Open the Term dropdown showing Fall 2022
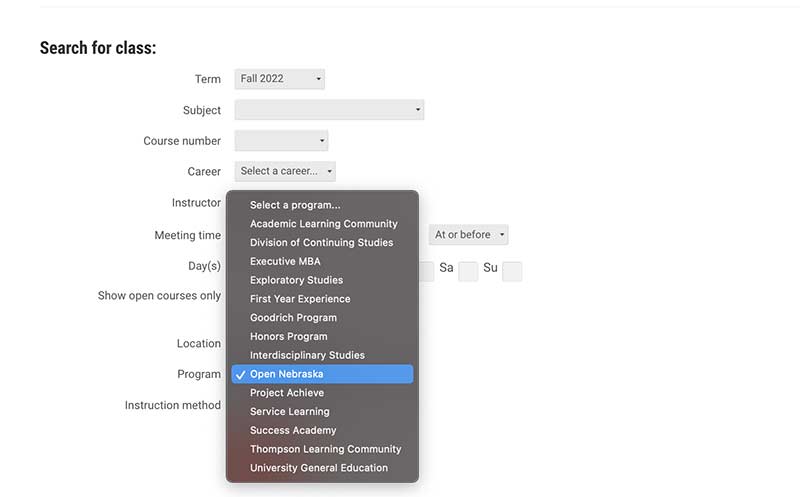 click(x=280, y=79)
